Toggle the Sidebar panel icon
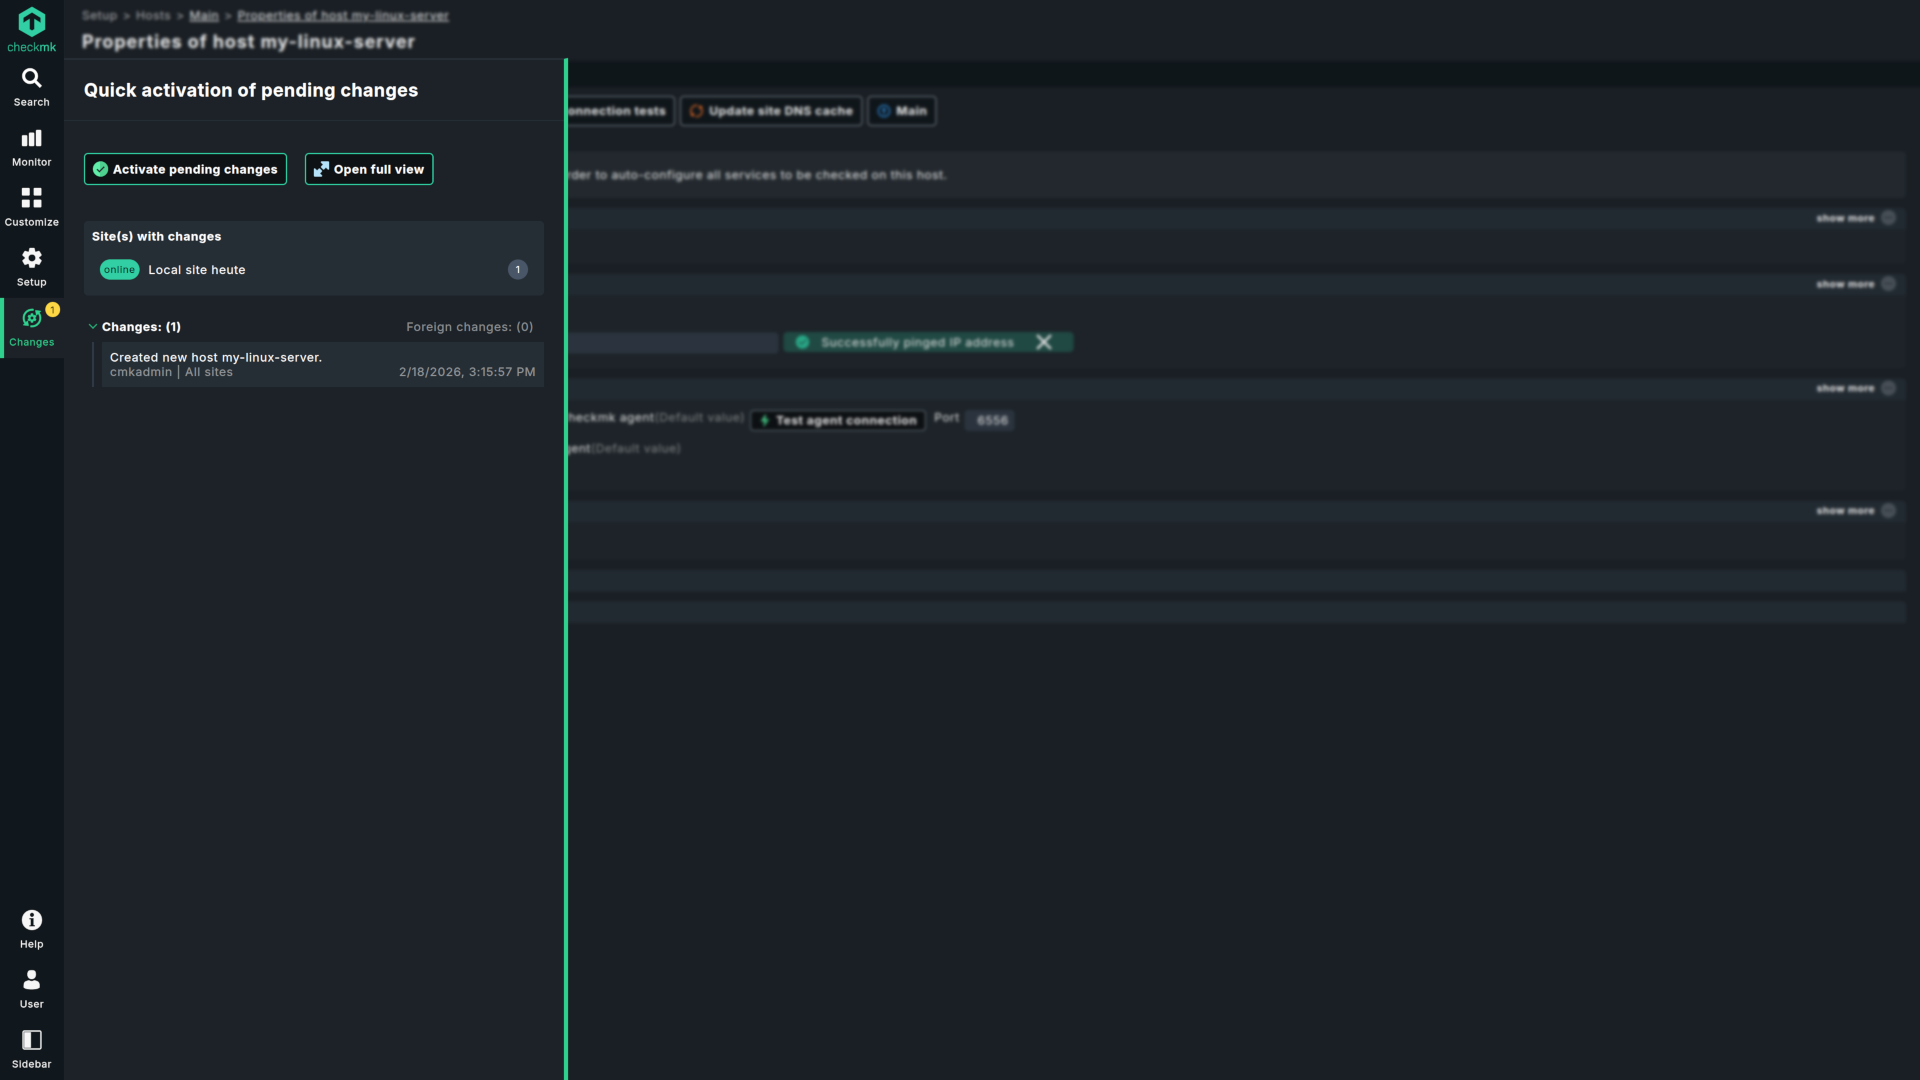 pos(31,1041)
